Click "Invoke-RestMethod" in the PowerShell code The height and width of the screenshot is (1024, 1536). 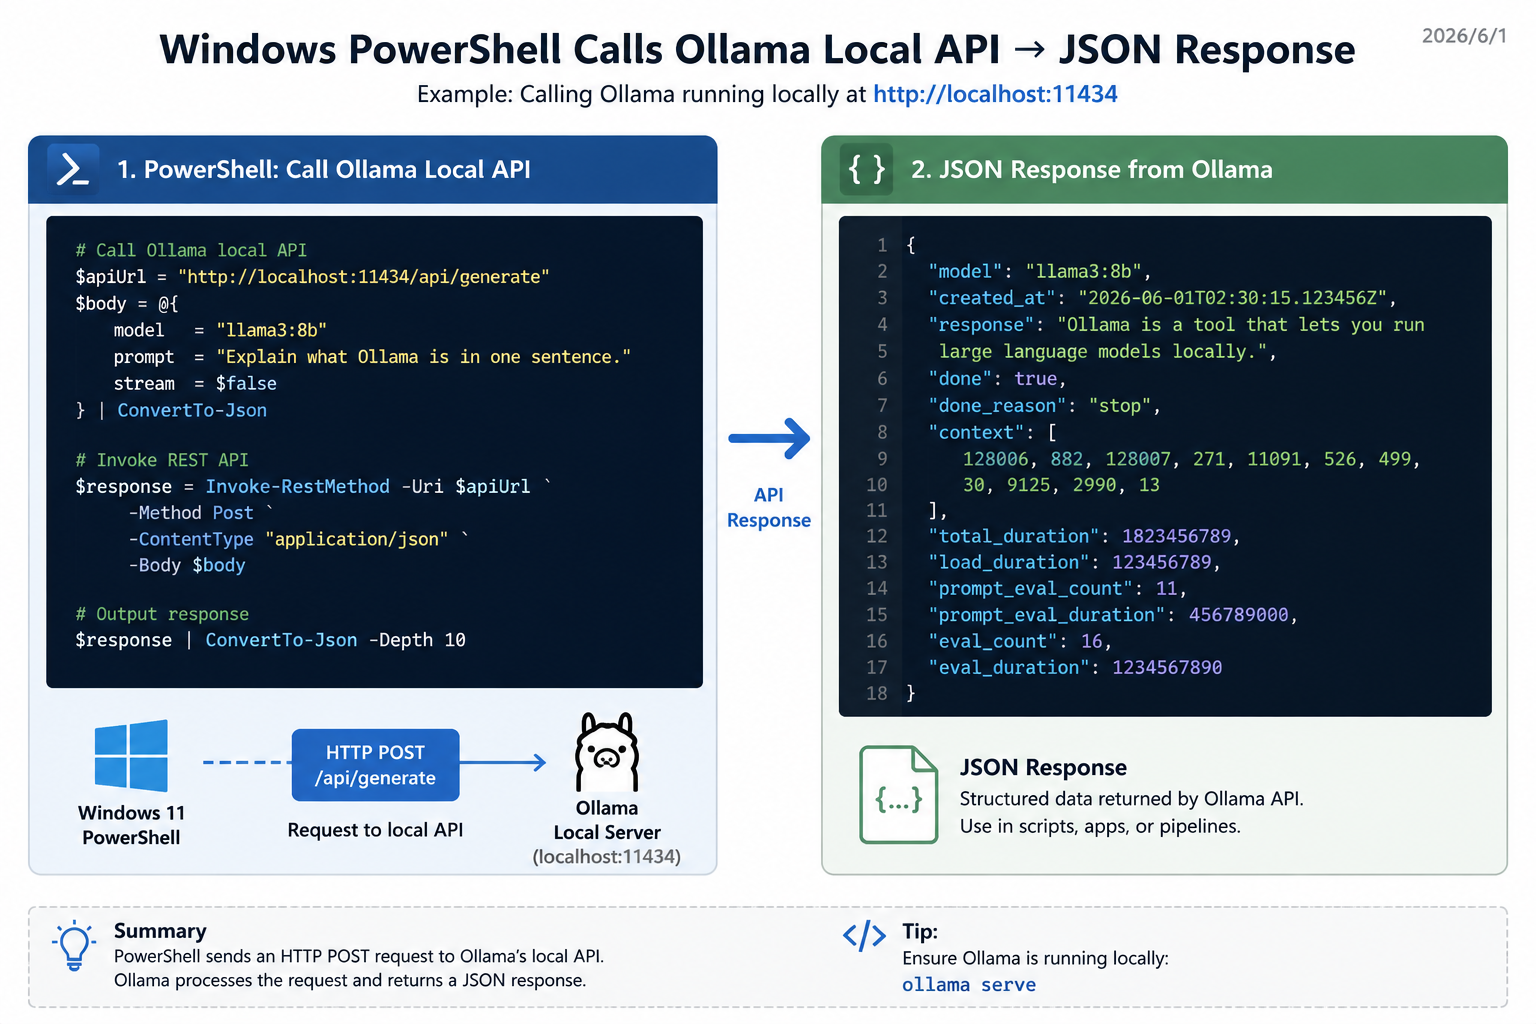pyautogui.click(x=298, y=487)
